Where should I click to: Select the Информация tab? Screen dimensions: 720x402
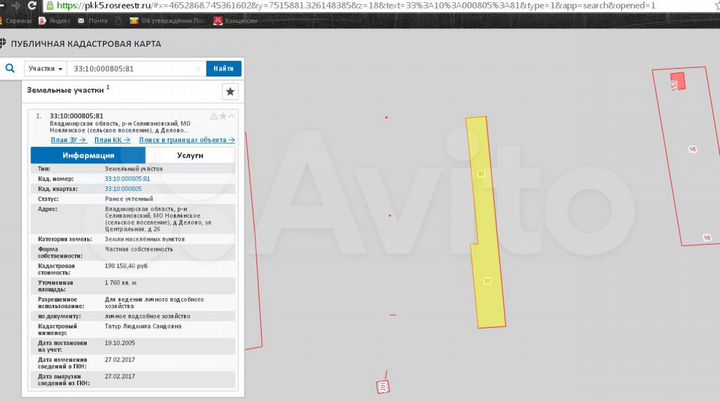[88, 156]
